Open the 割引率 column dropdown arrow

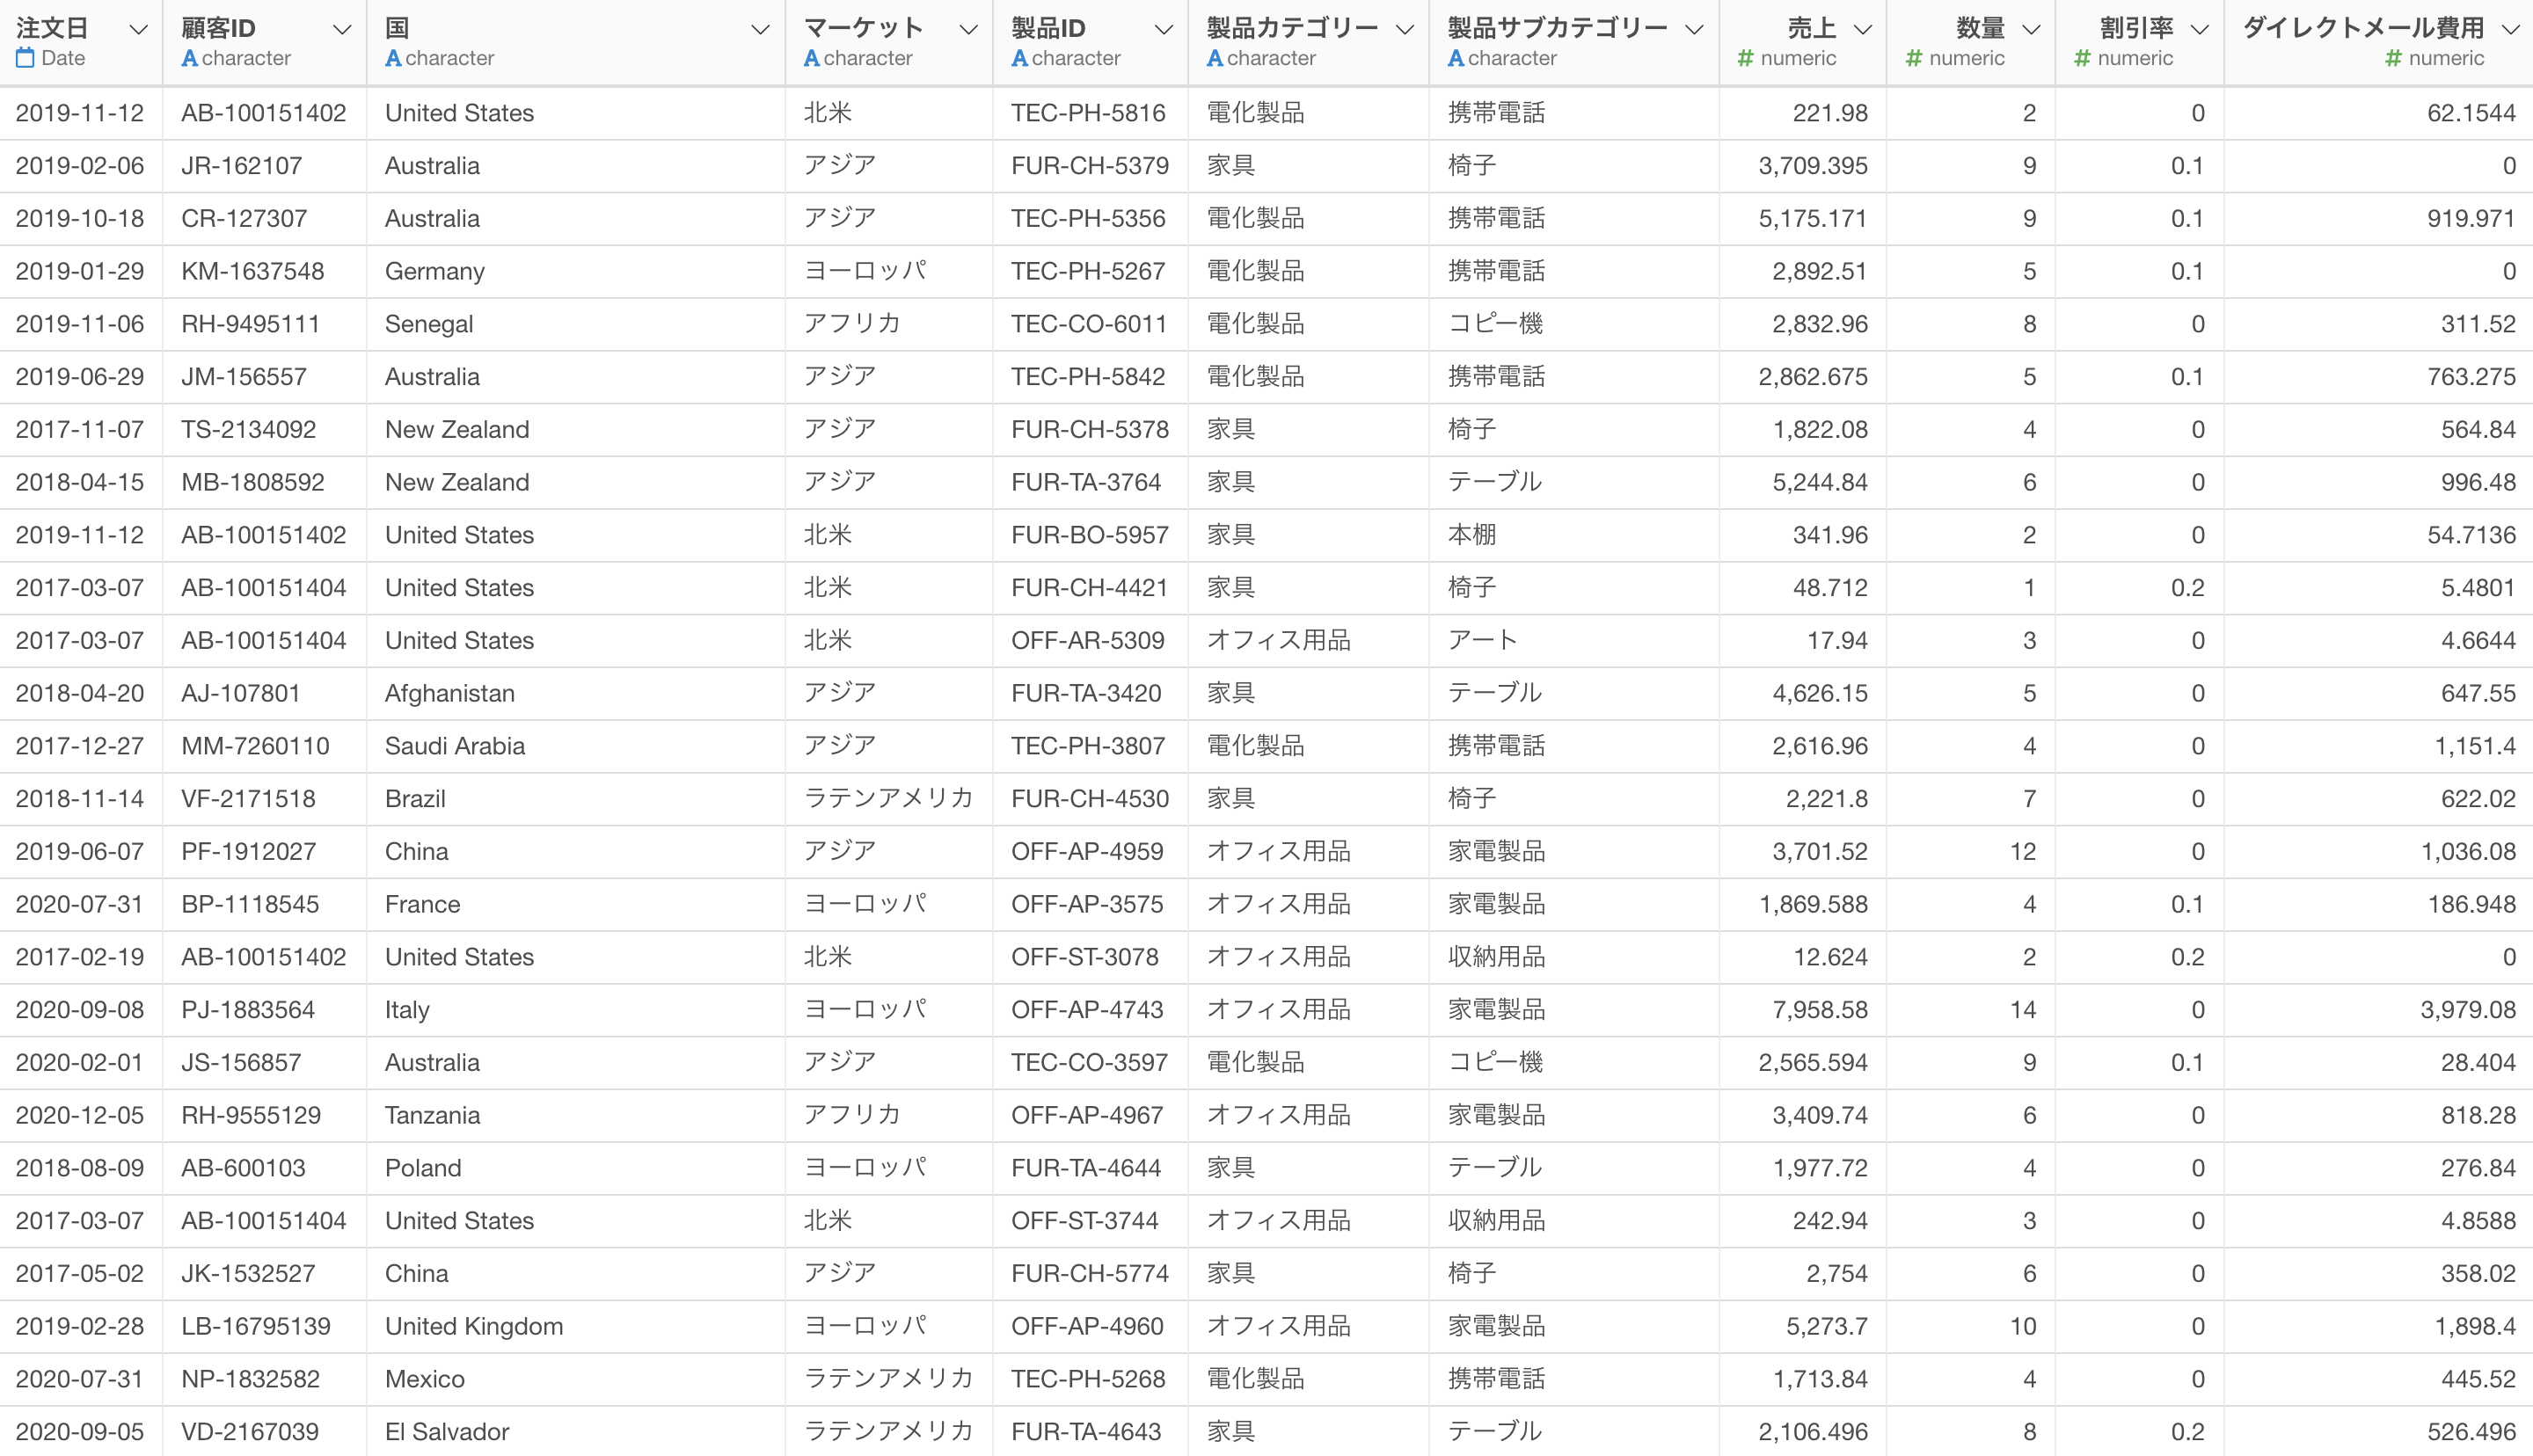[2199, 30]
